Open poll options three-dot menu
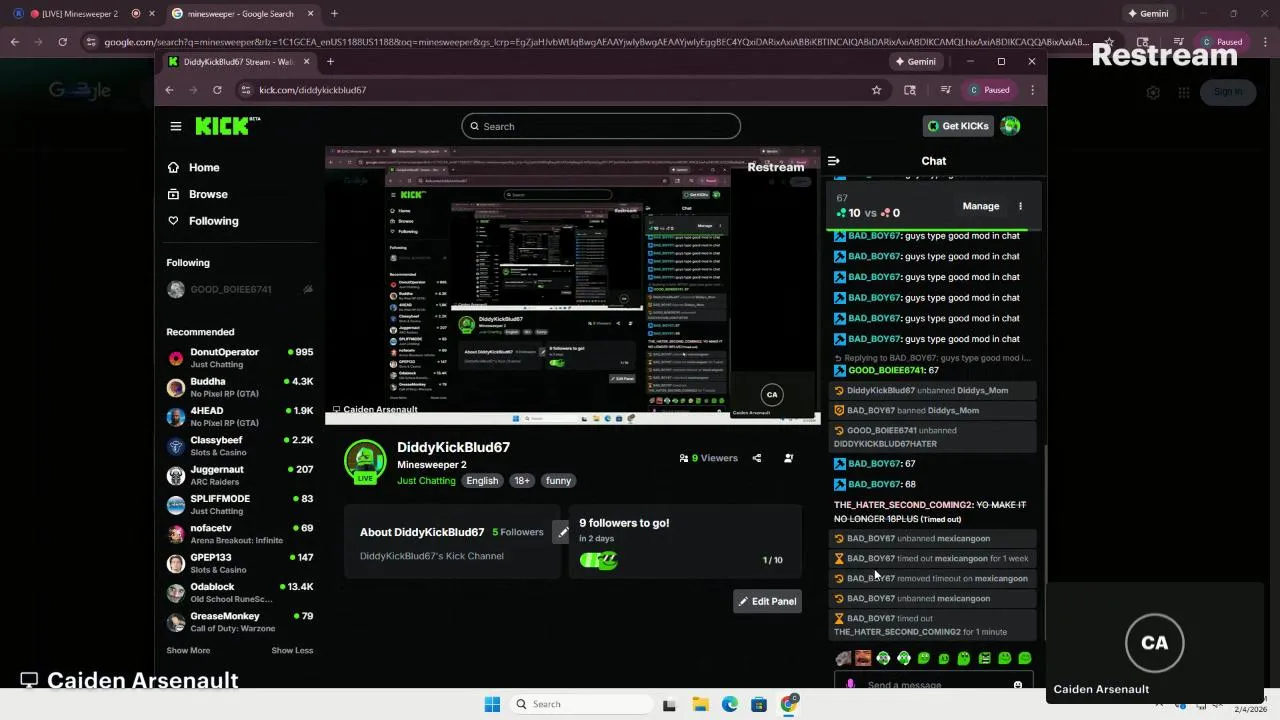Image resolution: width=1280 pixels, height=720 pixels. [x=1020, y=206]
